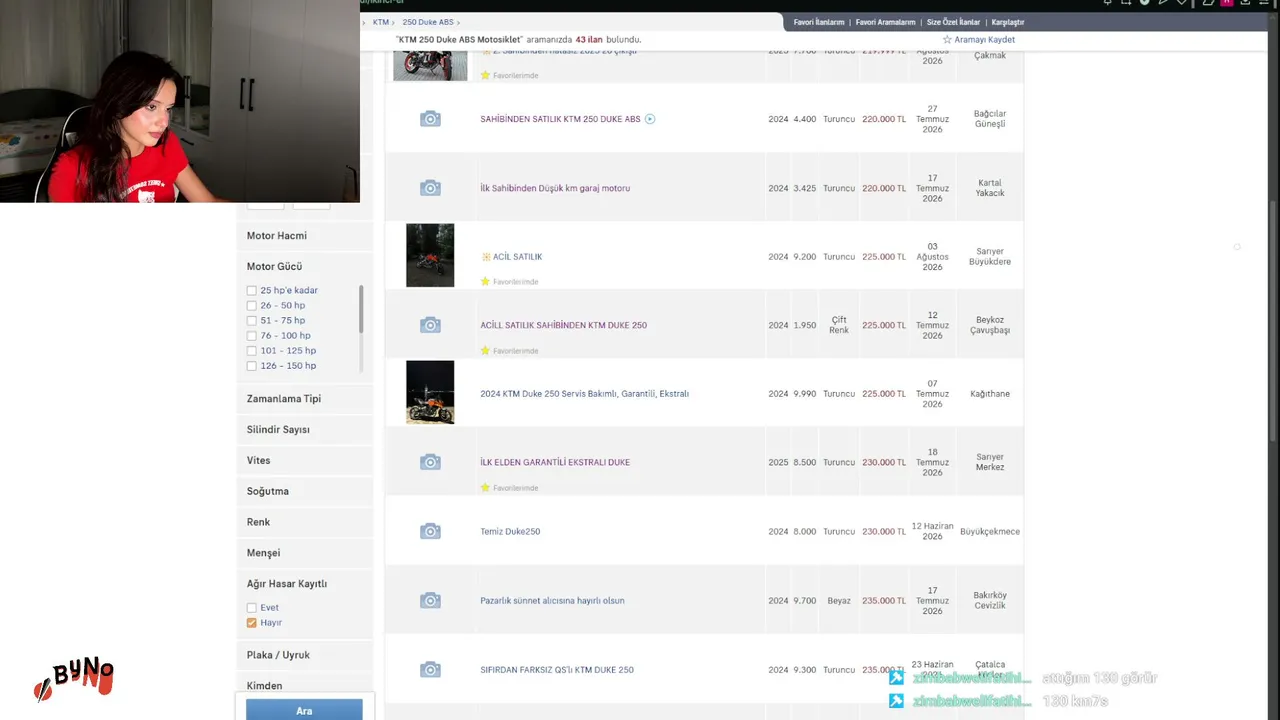Viewport: 1280px width, 720px height.
Task: Open ACİL SATILIK listing photo thumbnail
Action: click(x=430, y=255)
